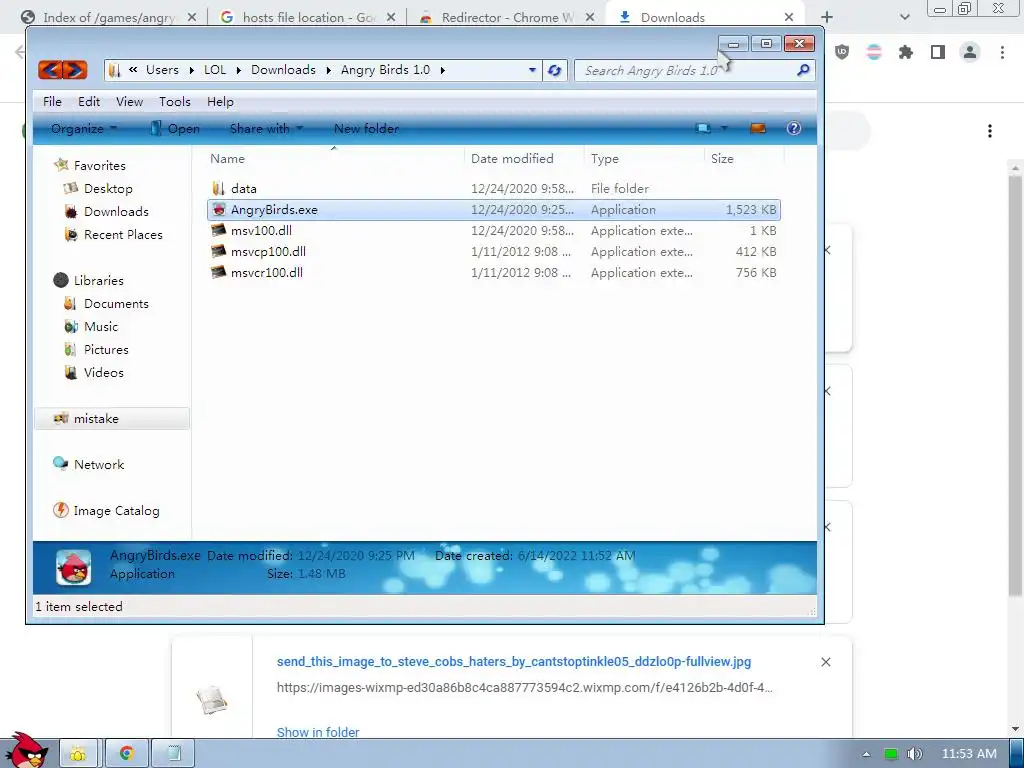Go forward with the Explorer forward arrow
This screenshot has width=1024, height=768.
coord(74,69)
